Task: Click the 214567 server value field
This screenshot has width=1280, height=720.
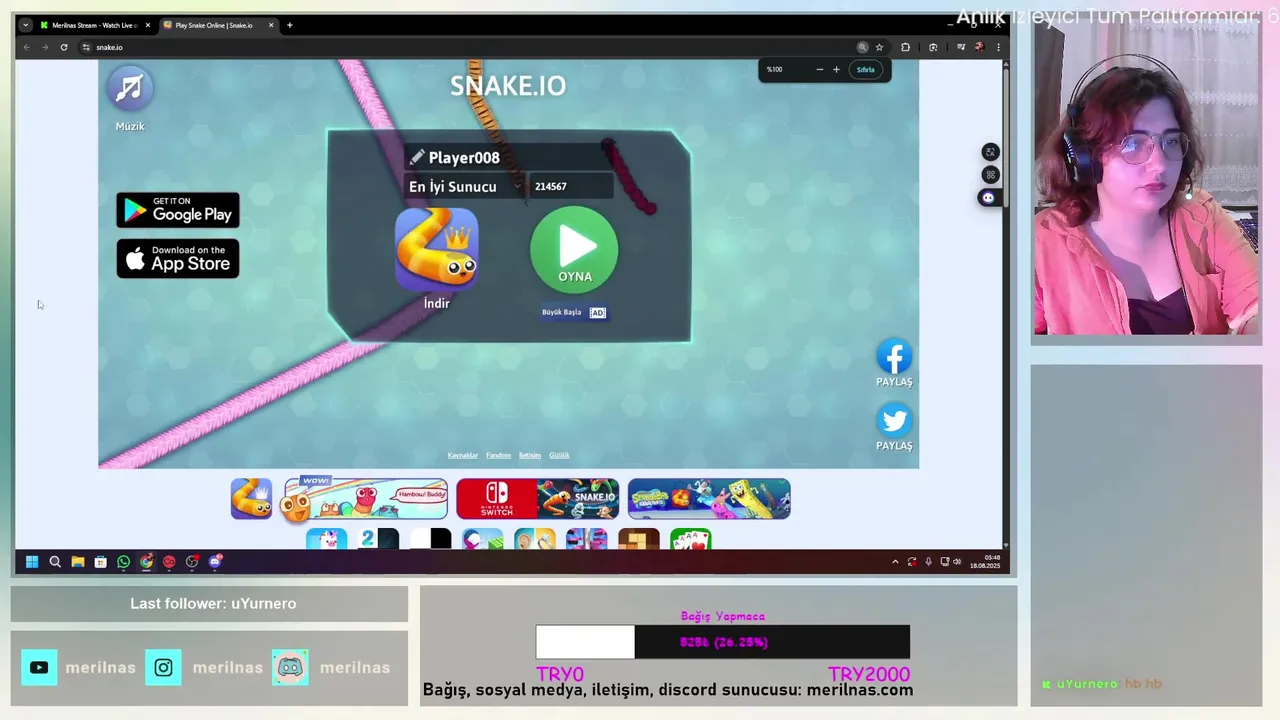Action: point(570,186)
